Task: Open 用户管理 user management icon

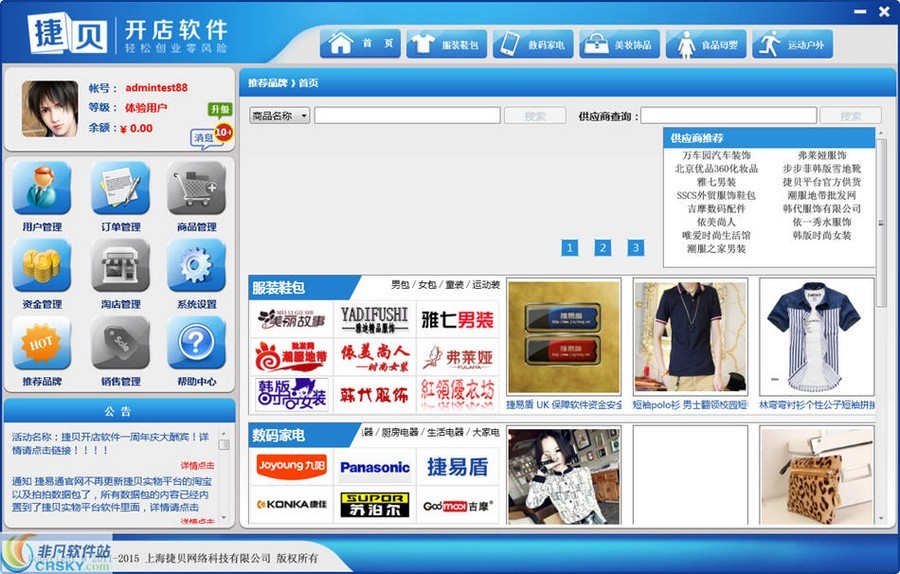Action: point(42,188)
